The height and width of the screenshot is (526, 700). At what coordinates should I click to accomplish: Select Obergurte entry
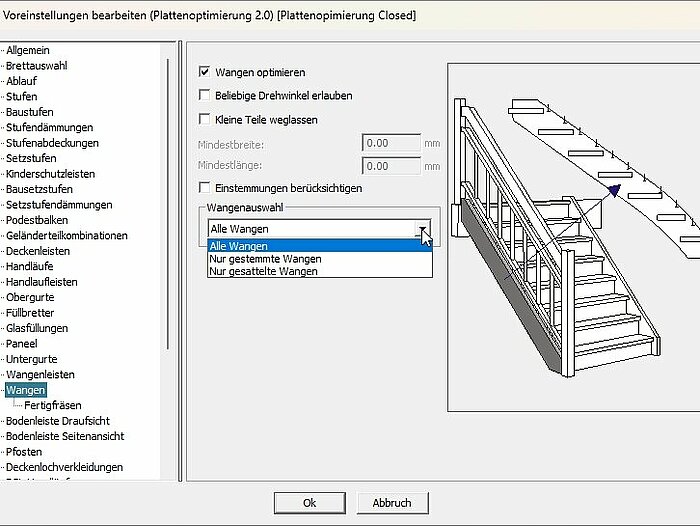click(30, 297)
